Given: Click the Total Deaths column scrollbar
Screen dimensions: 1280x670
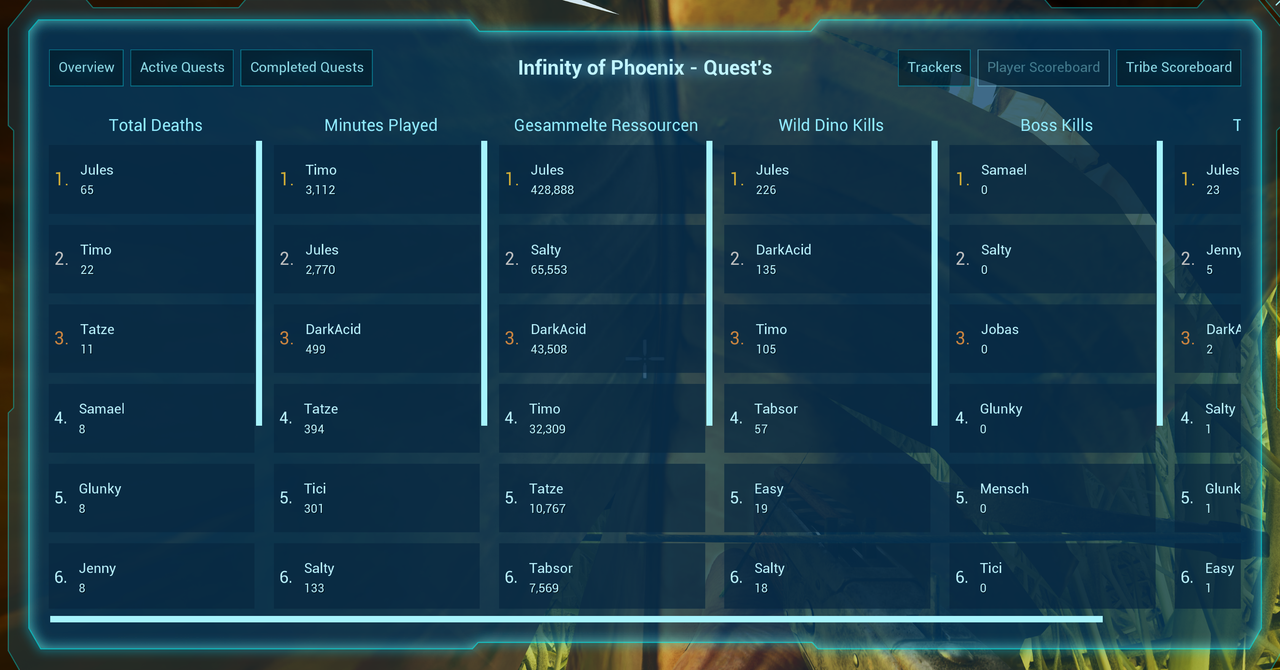Looking at the screenshot, I should pos(259,283).
